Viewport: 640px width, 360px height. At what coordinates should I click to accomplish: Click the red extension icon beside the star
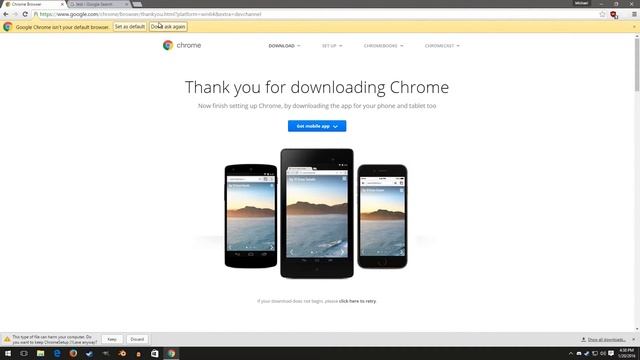(x=613, y=15)
